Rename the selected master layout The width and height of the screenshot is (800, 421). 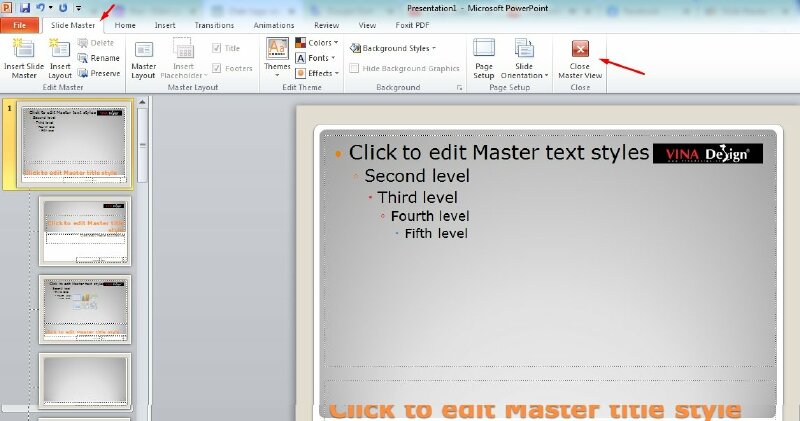[x=98, y=58]
